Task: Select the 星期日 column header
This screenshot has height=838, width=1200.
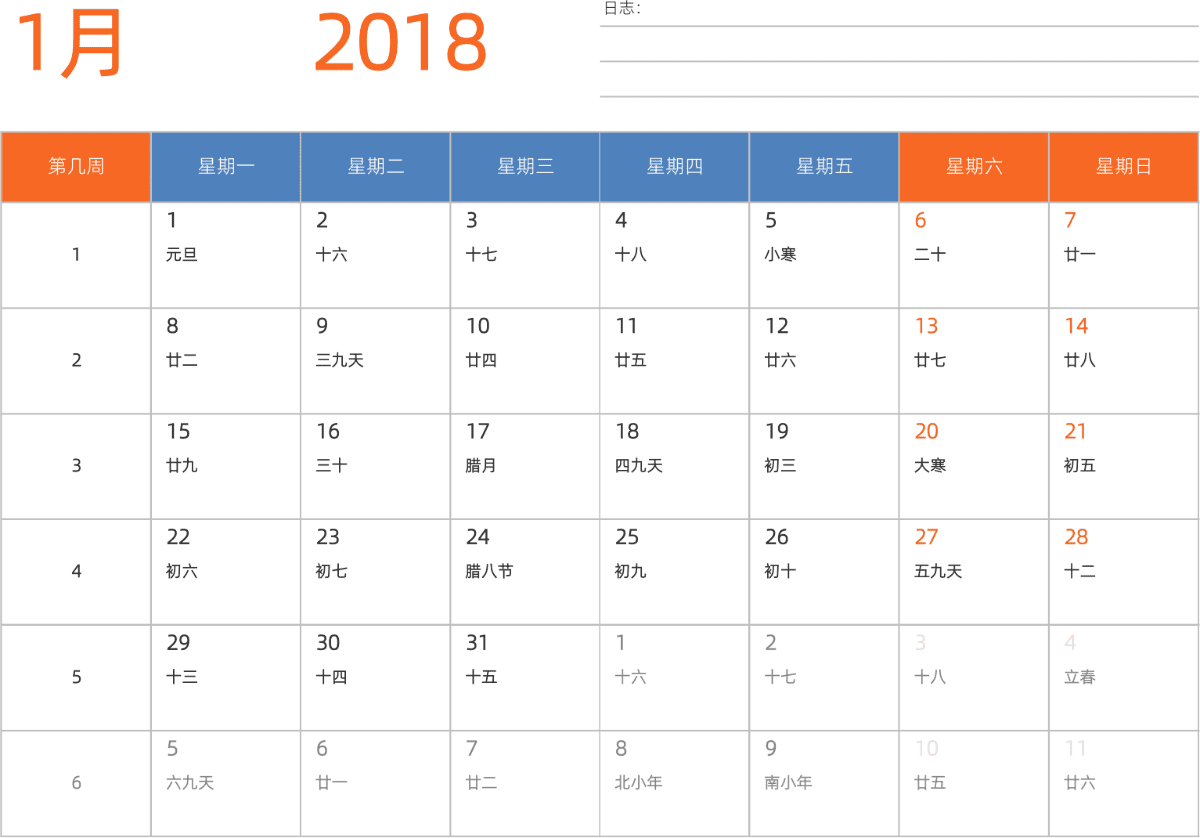Action: coord(1124,167)
